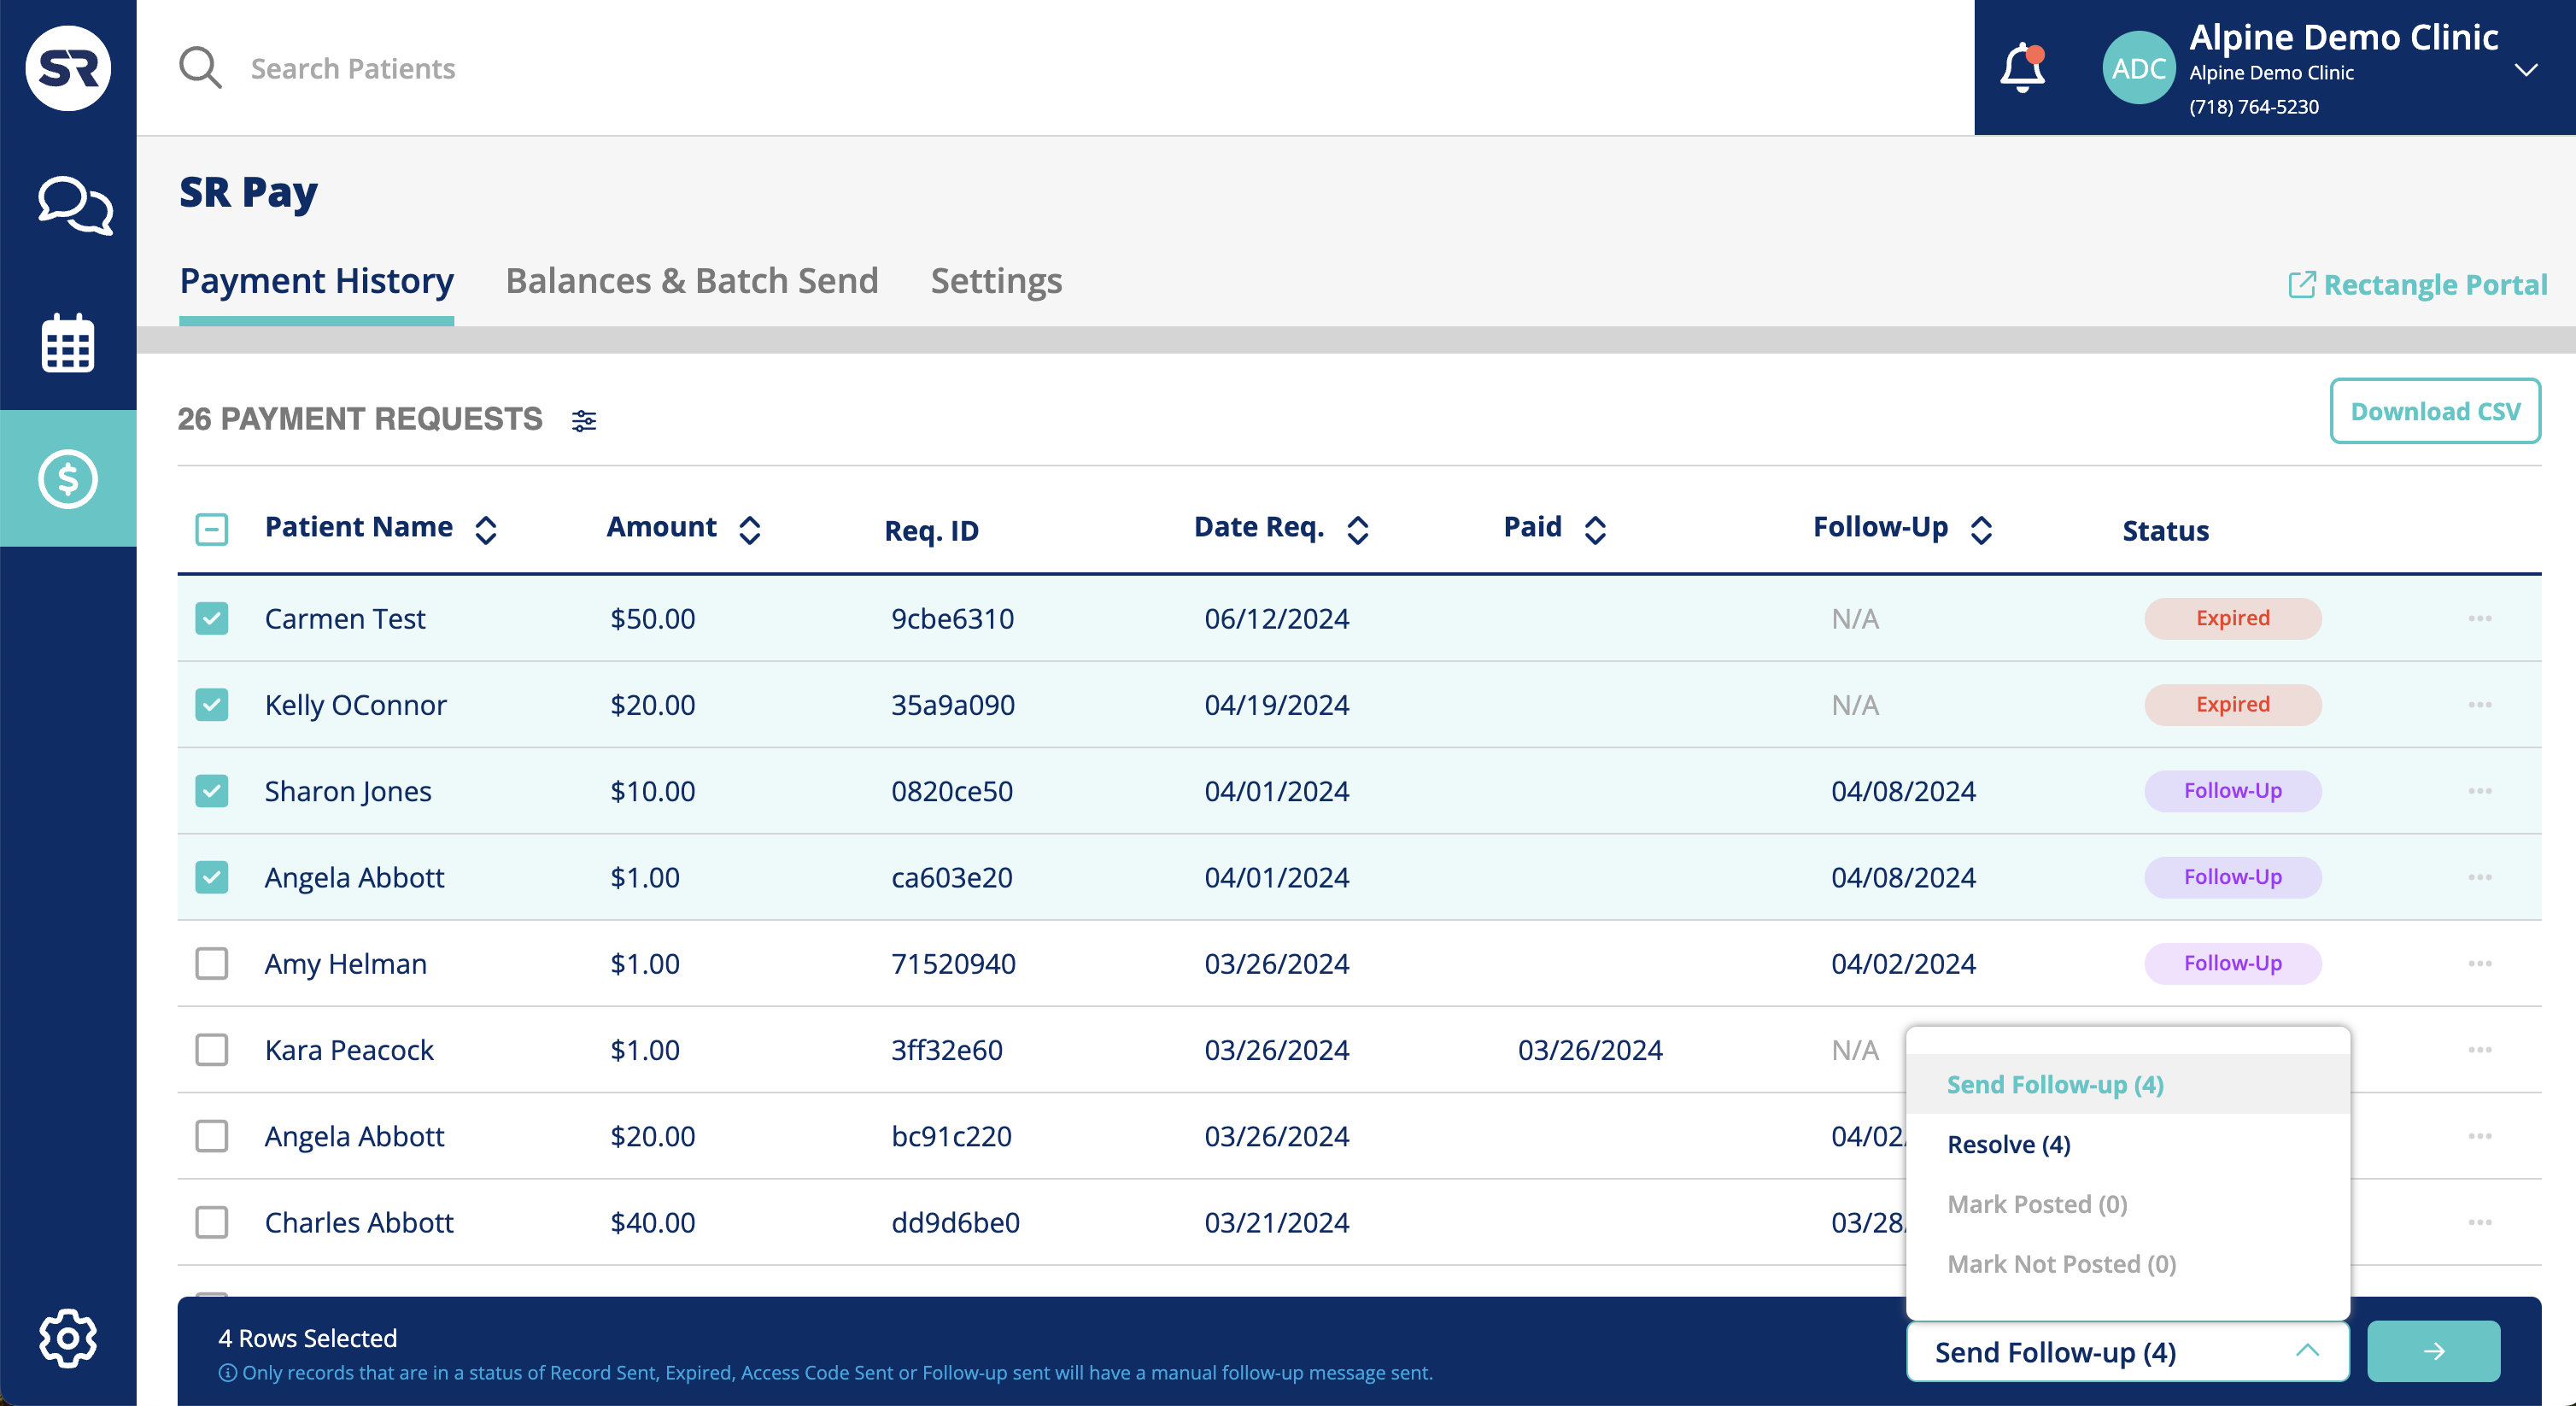Screen dimensions: 2576x1406
Task: Check Charles Abbott row checkbox
Action: click(x=212, y=1222)
